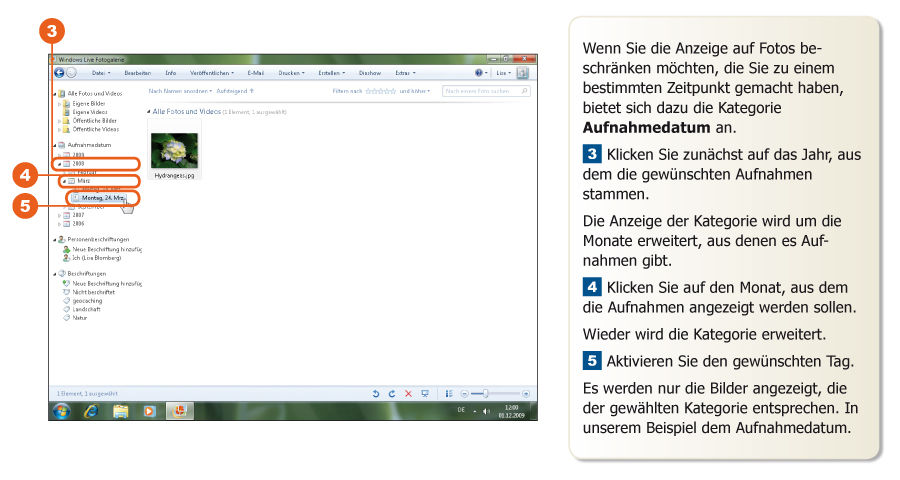Open the Veröffentlichen menu
The image size is (900, 480).
click(x=212, y=73)
